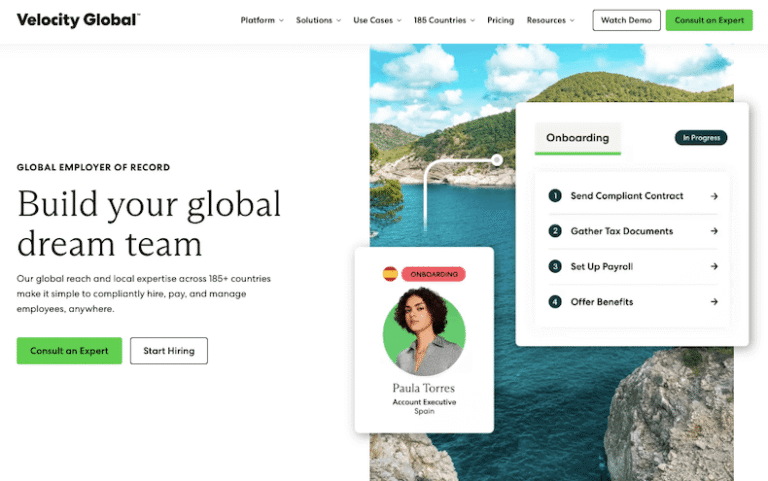Image resolution: width=768 pixels, height=481 pixels.
Task: Click the Spain label under Account Executive
Action: point(424,411)
